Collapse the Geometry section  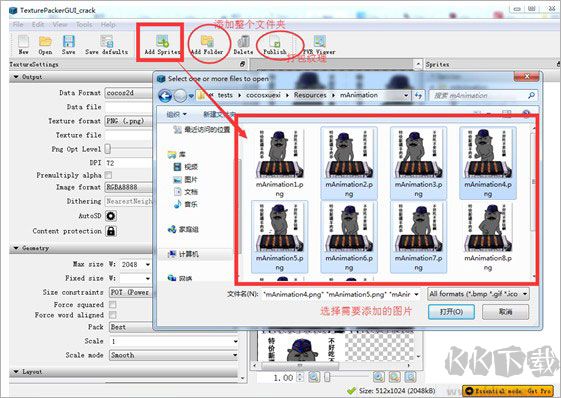pyautogui.click(x=16, y=248)
